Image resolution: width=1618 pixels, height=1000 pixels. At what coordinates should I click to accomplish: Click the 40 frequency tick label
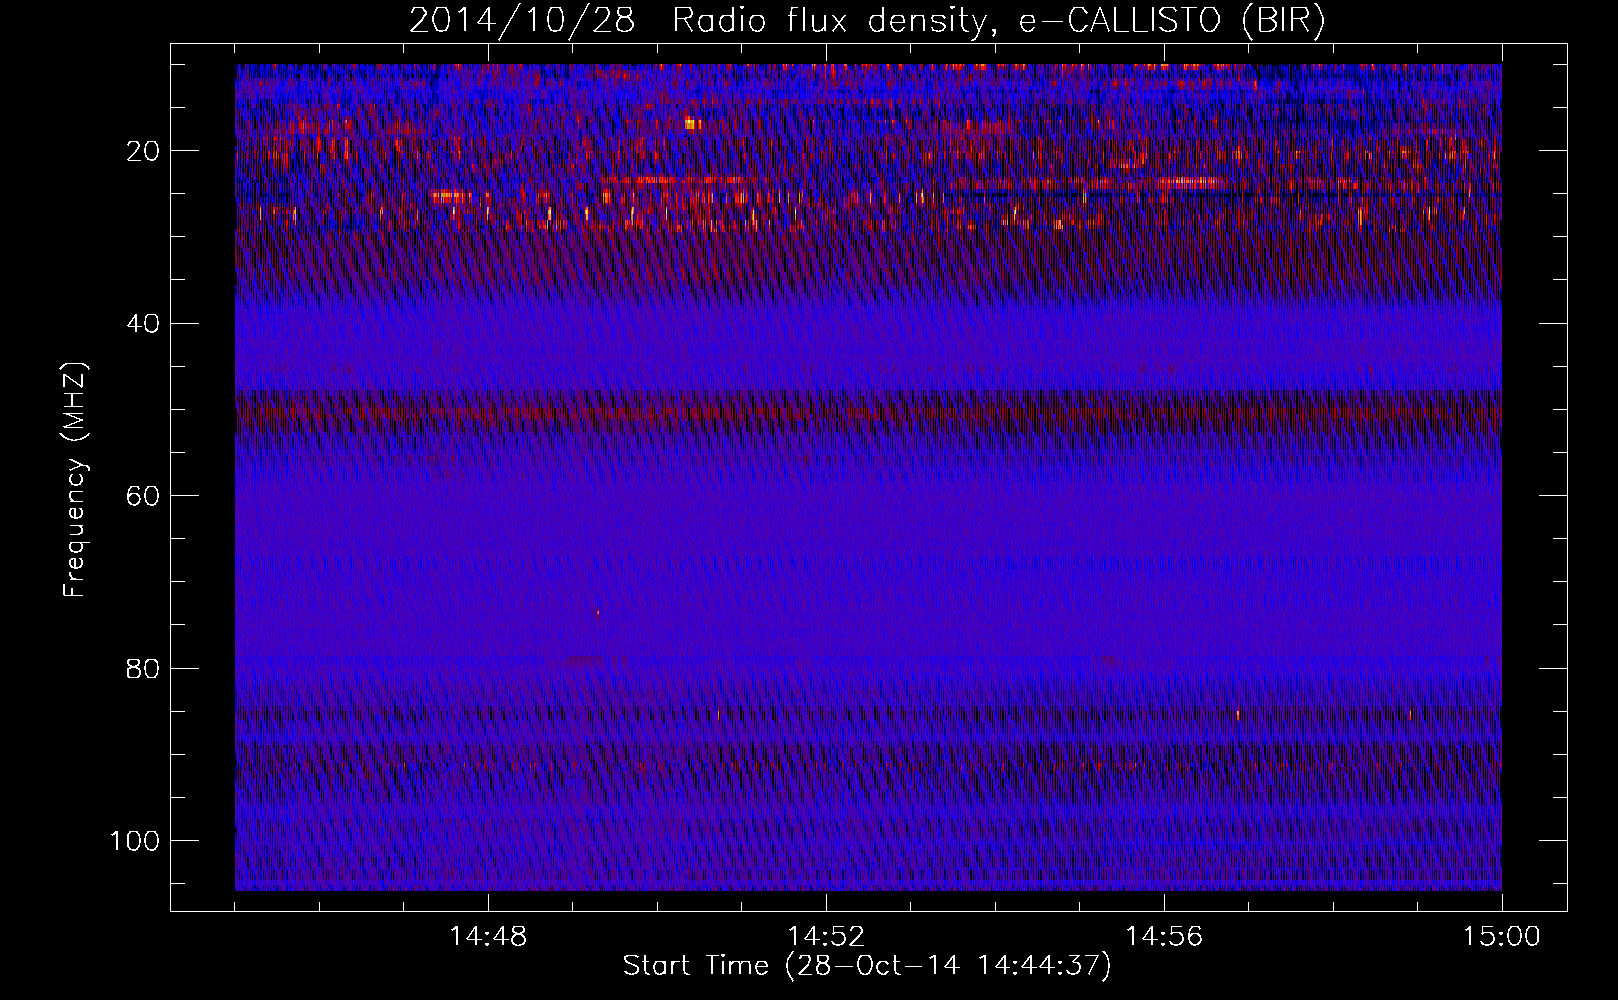[x=144, y=324]
